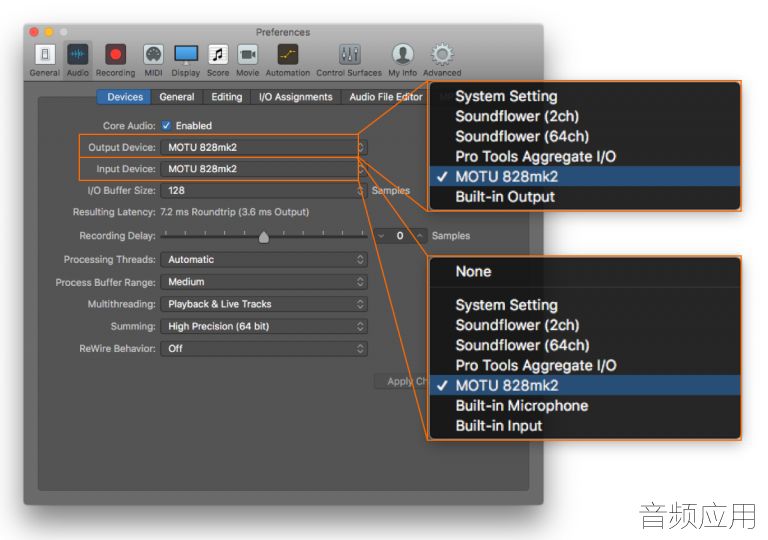Close the Preferences window
This screenshot has height=540, width=768.
pyautogui.click(x=34, y=32)
